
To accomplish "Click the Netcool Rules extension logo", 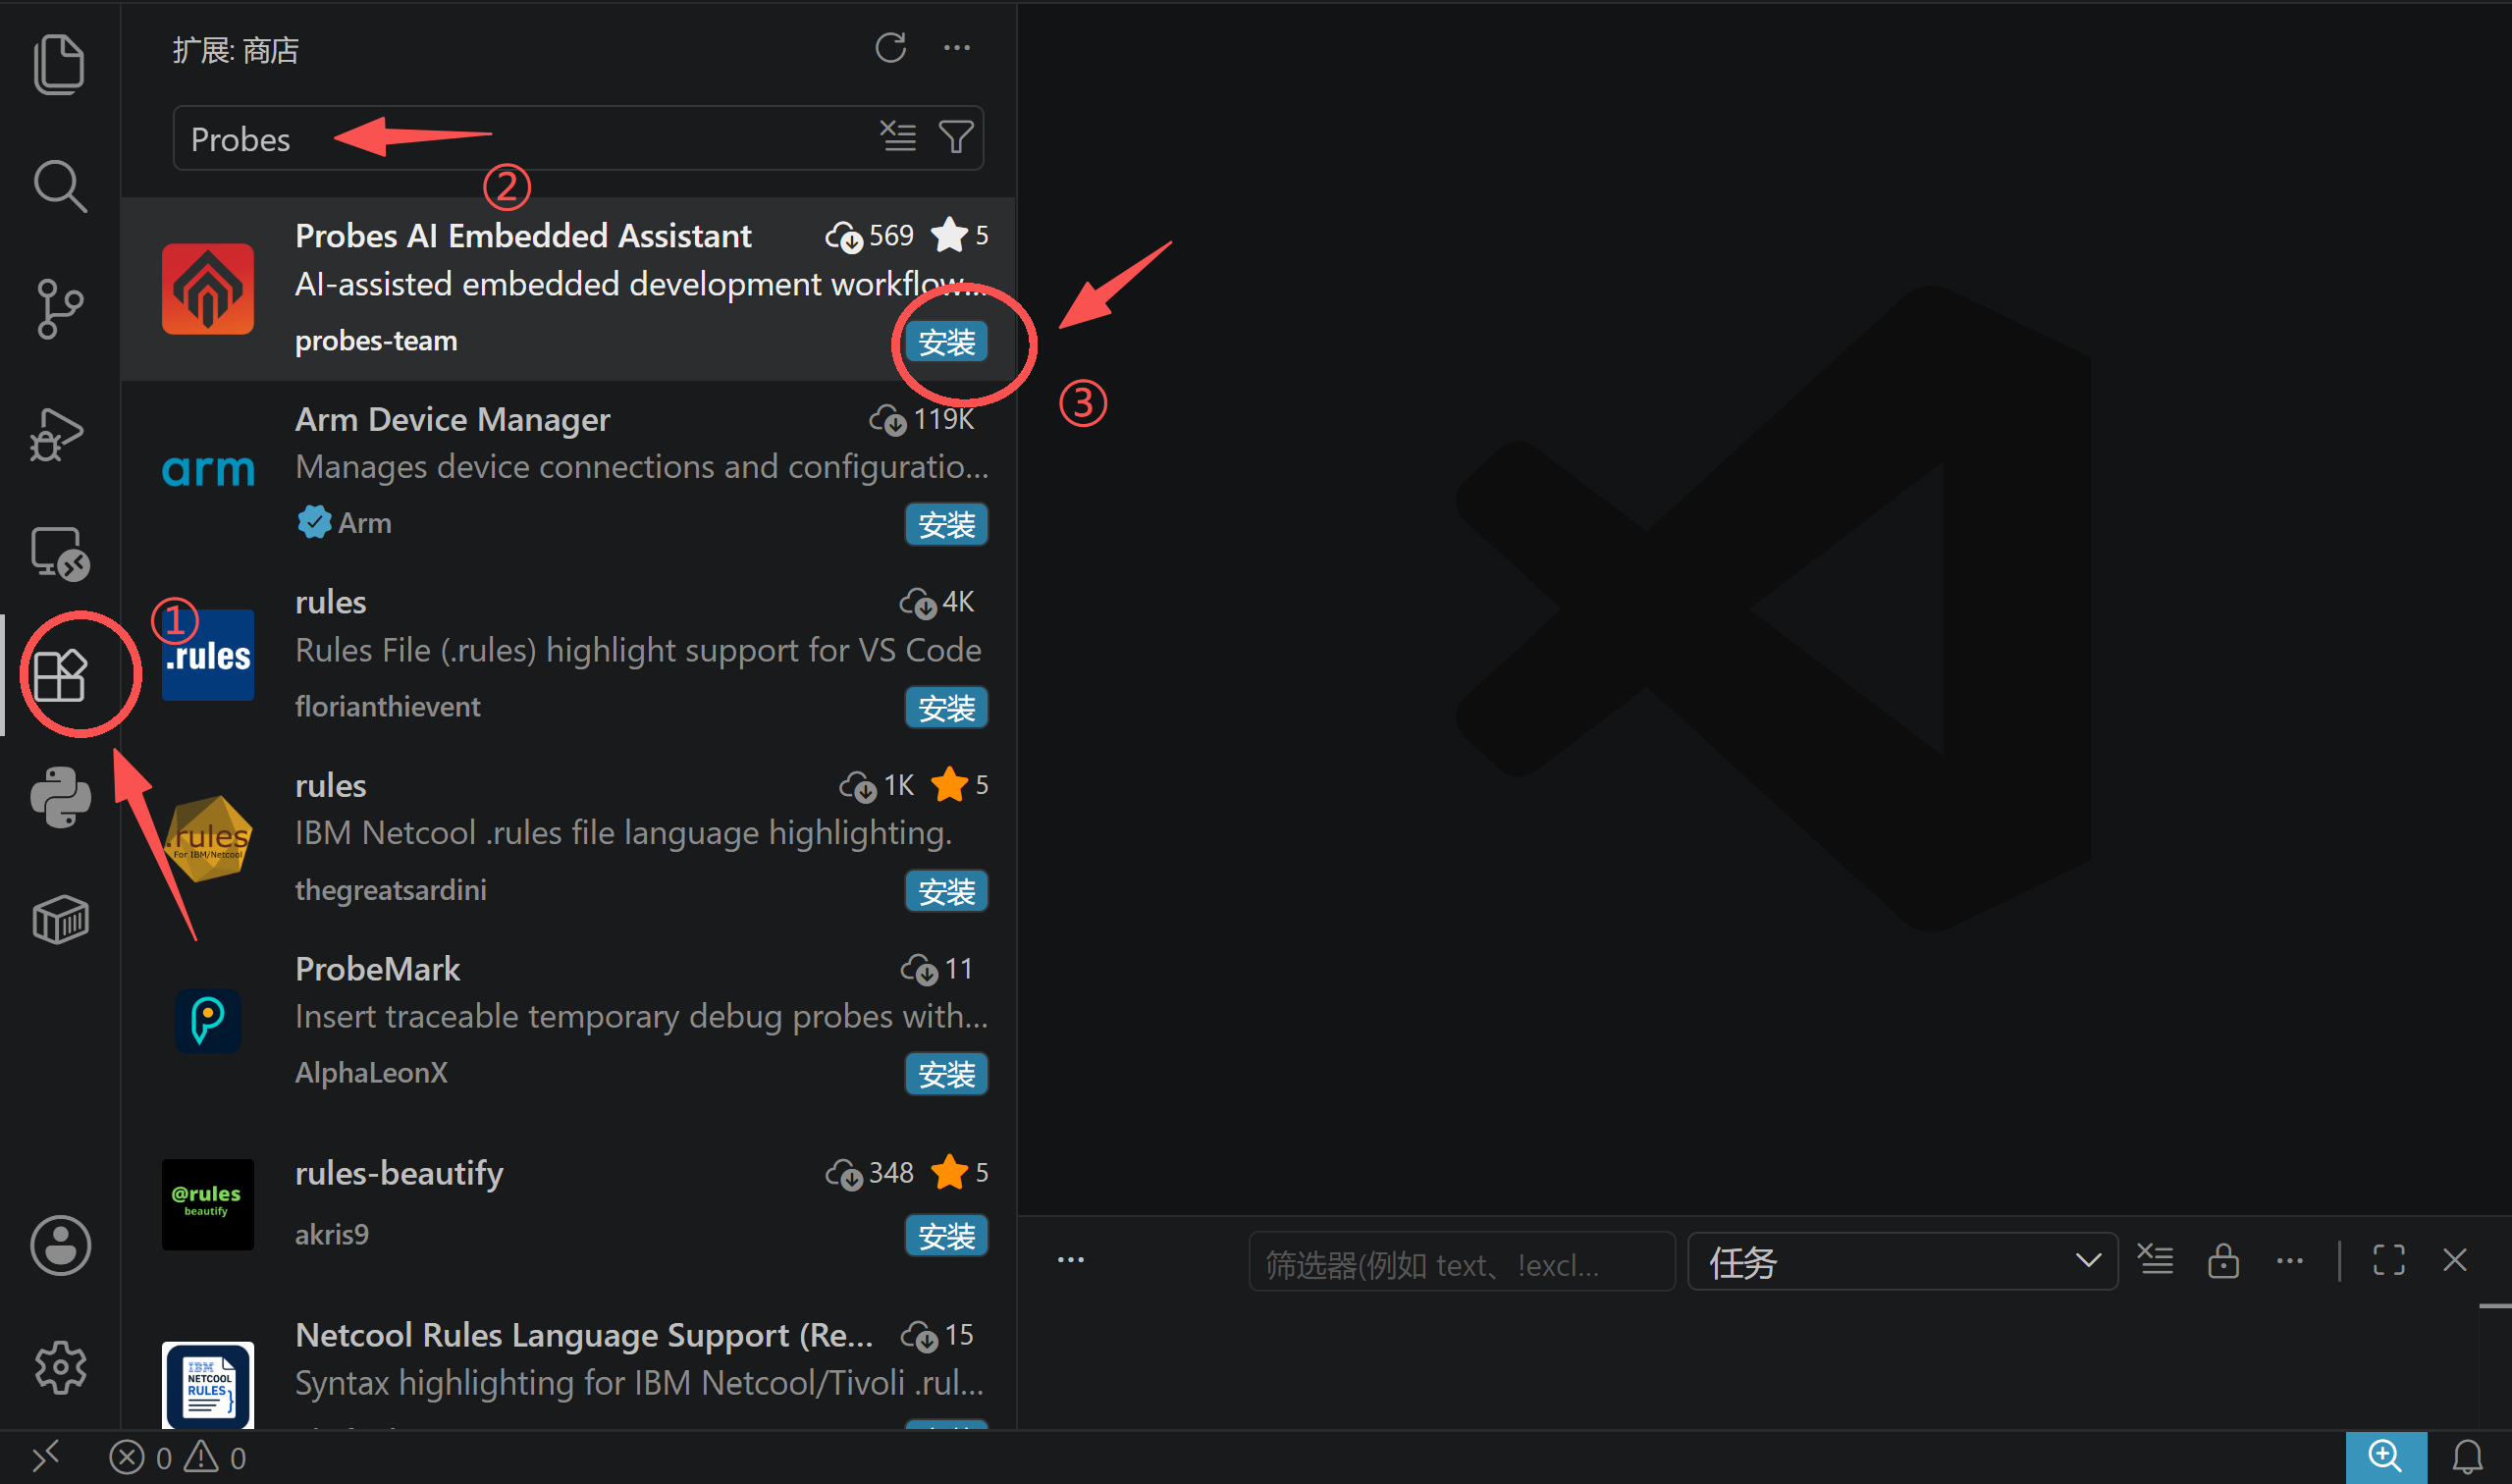I will pyautogui.click(x=208, y=1385).
